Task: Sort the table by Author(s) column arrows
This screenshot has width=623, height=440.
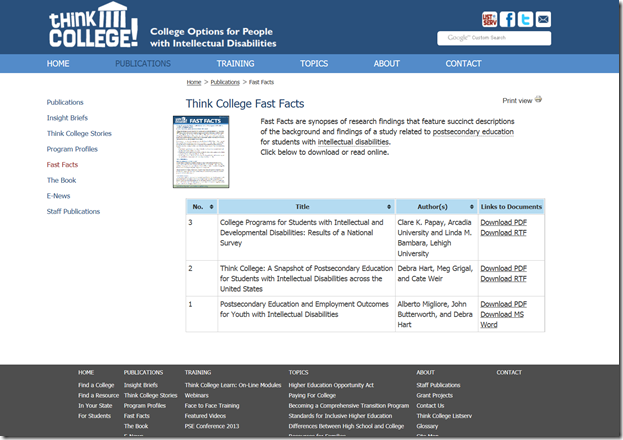Action: [472, 207]
